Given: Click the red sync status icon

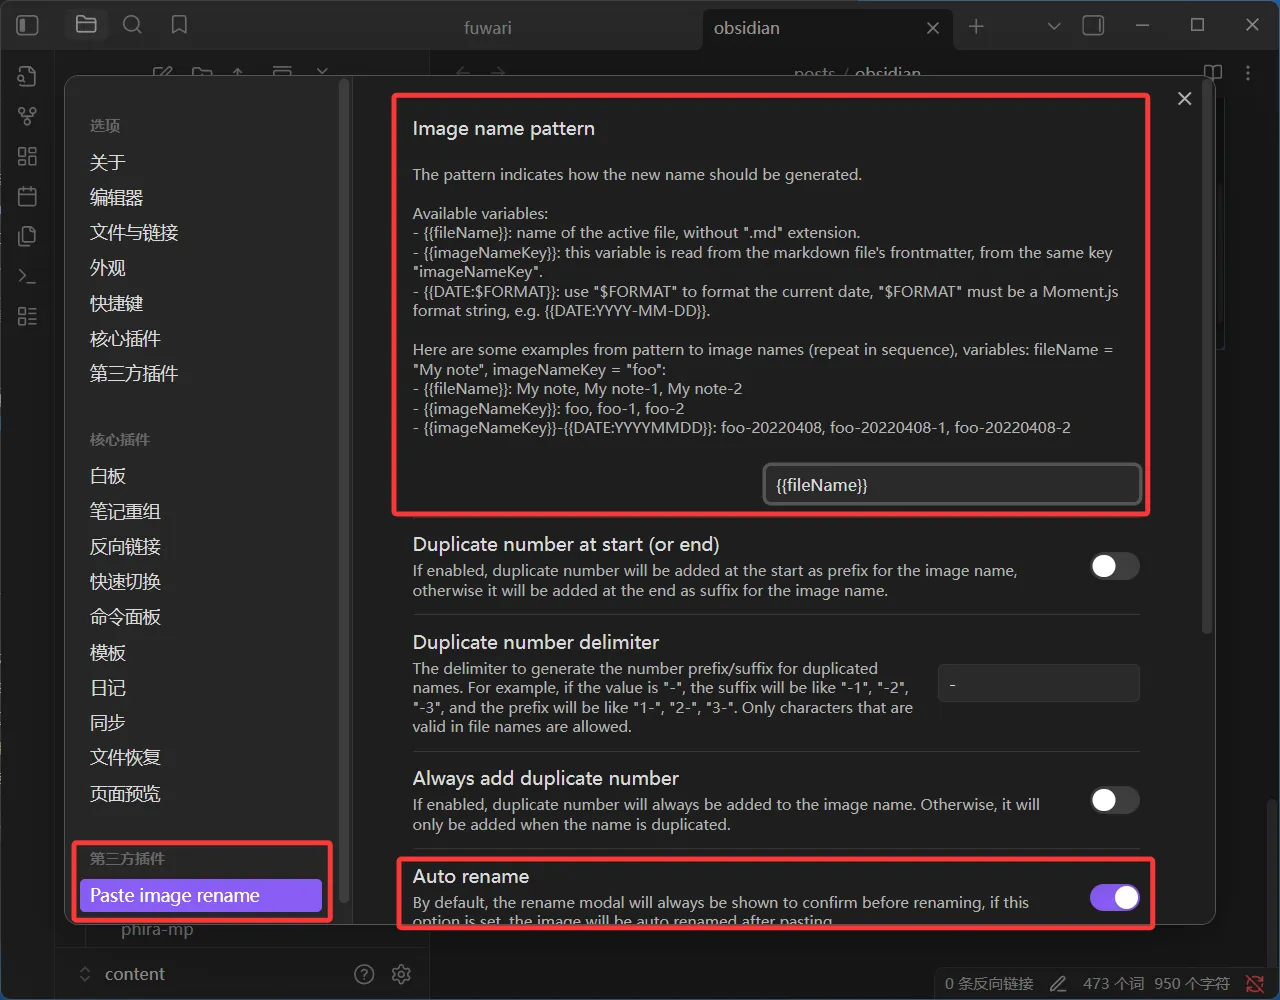Looking at the screenshot, I should point(1255,984).
